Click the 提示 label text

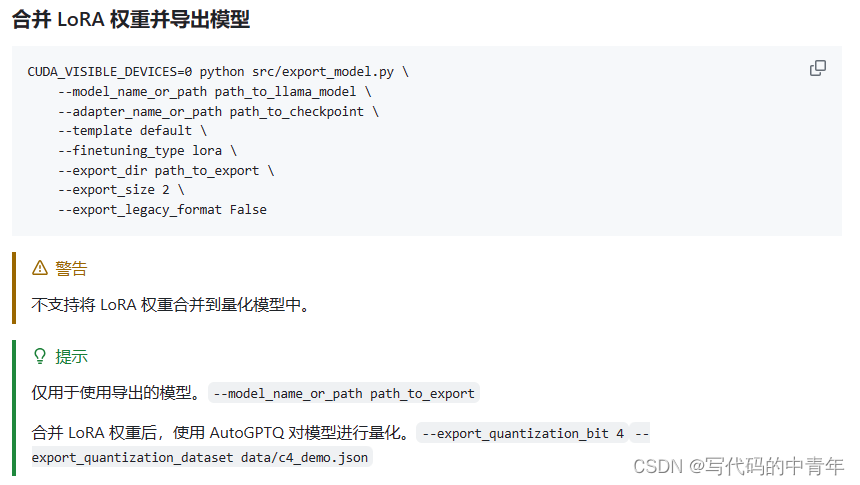71,357
